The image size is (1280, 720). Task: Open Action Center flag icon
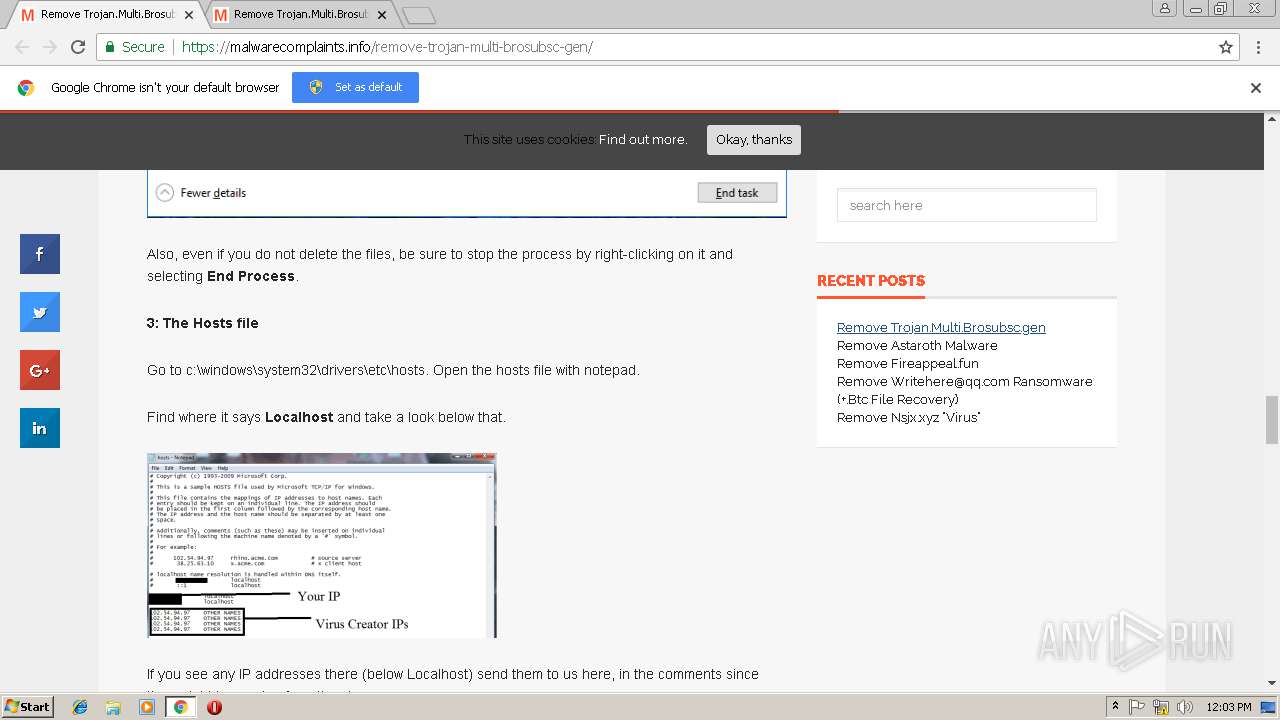(1137, 707)
